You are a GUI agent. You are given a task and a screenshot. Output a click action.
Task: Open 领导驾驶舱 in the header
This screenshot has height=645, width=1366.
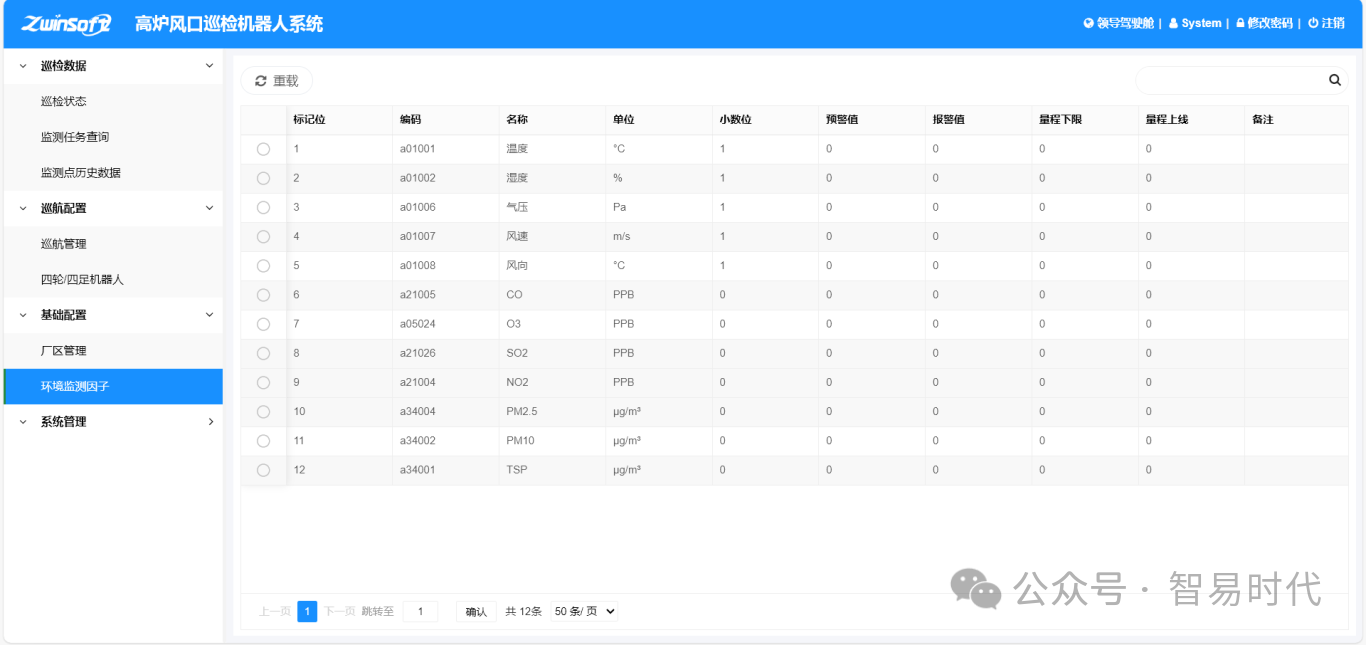(1118, 23)
